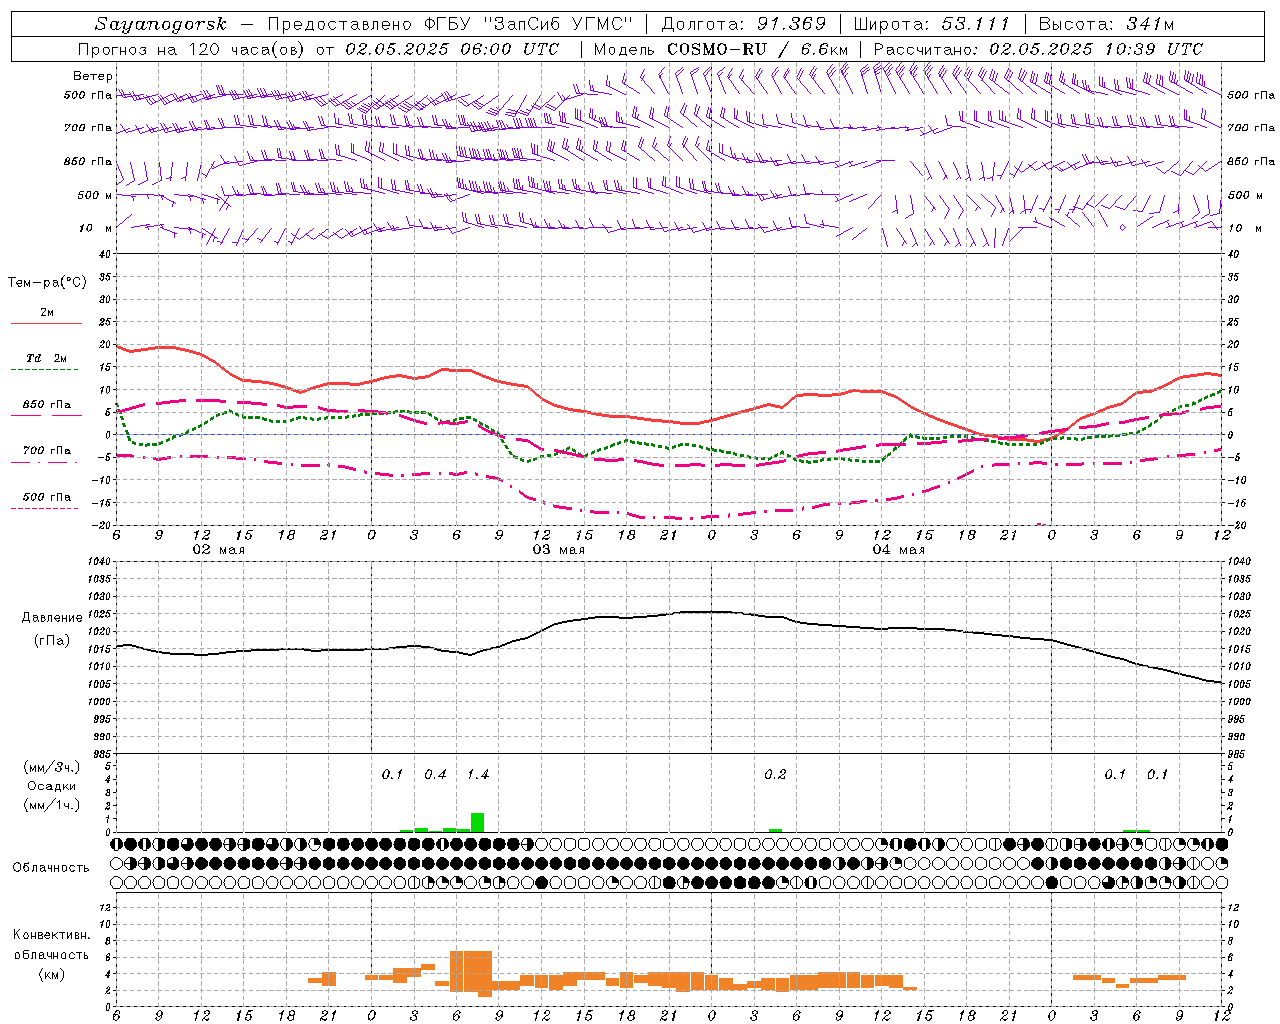
Task: Click the 02 мая date label
Action: tap(218, 550)
